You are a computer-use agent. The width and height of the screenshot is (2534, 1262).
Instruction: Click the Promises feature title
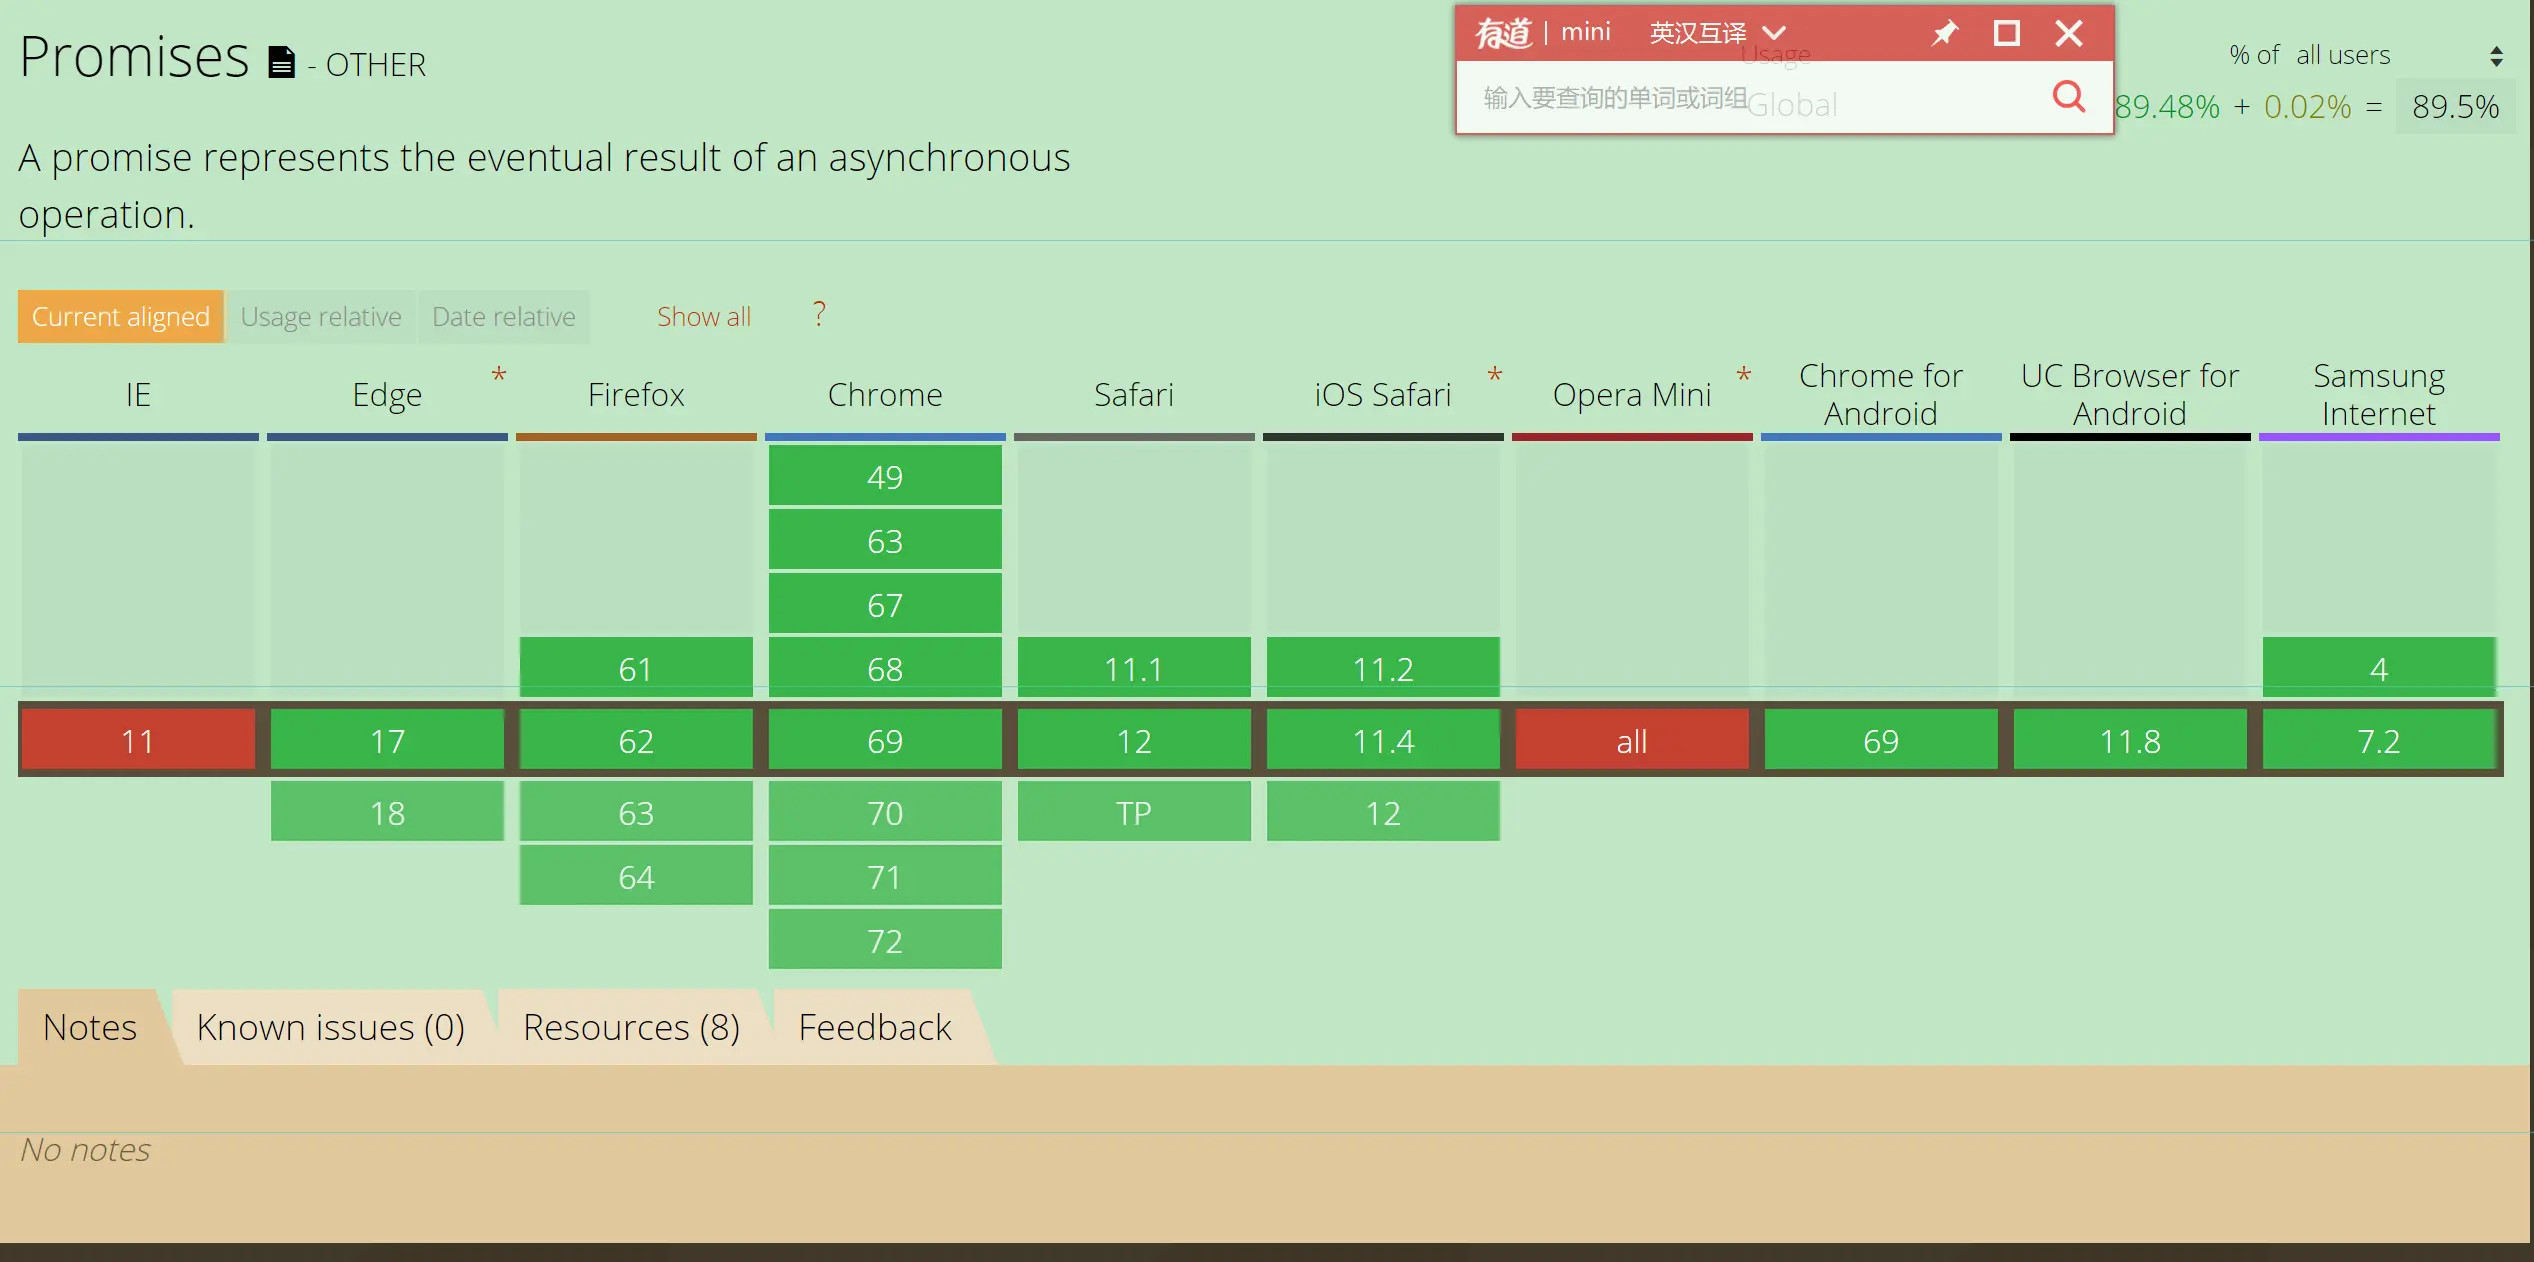[134, 56]
